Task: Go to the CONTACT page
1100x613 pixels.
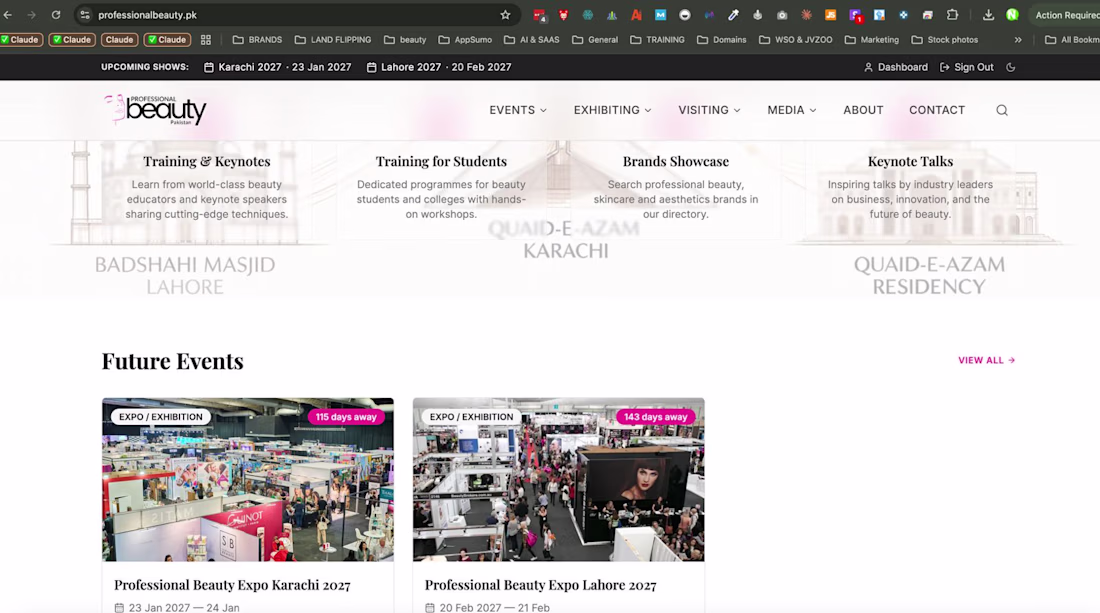Action: click(x=937, y=110)
